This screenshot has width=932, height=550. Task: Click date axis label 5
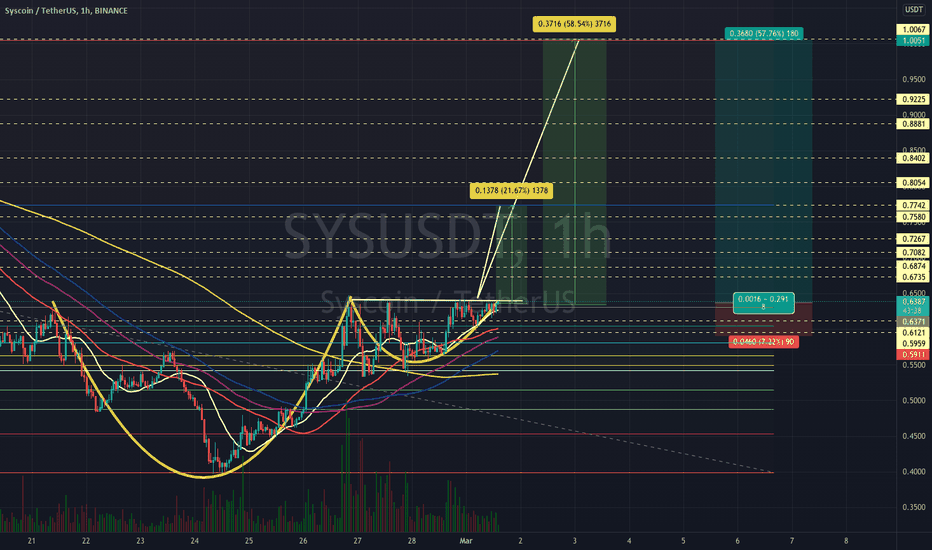(683, 540)
